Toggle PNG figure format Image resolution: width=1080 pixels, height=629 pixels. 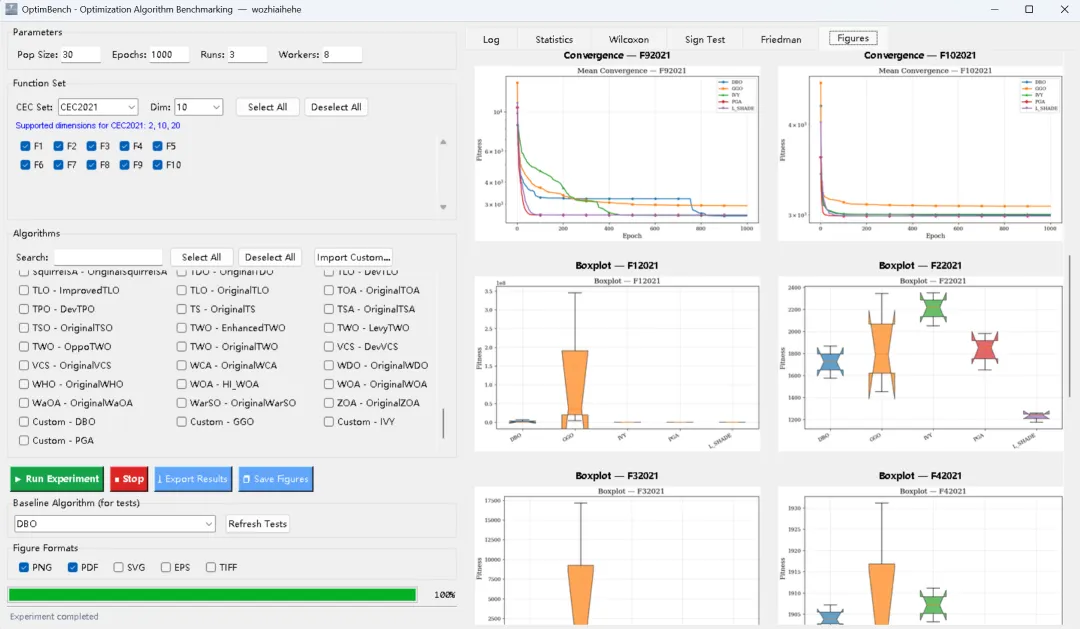tap(24, 567)
